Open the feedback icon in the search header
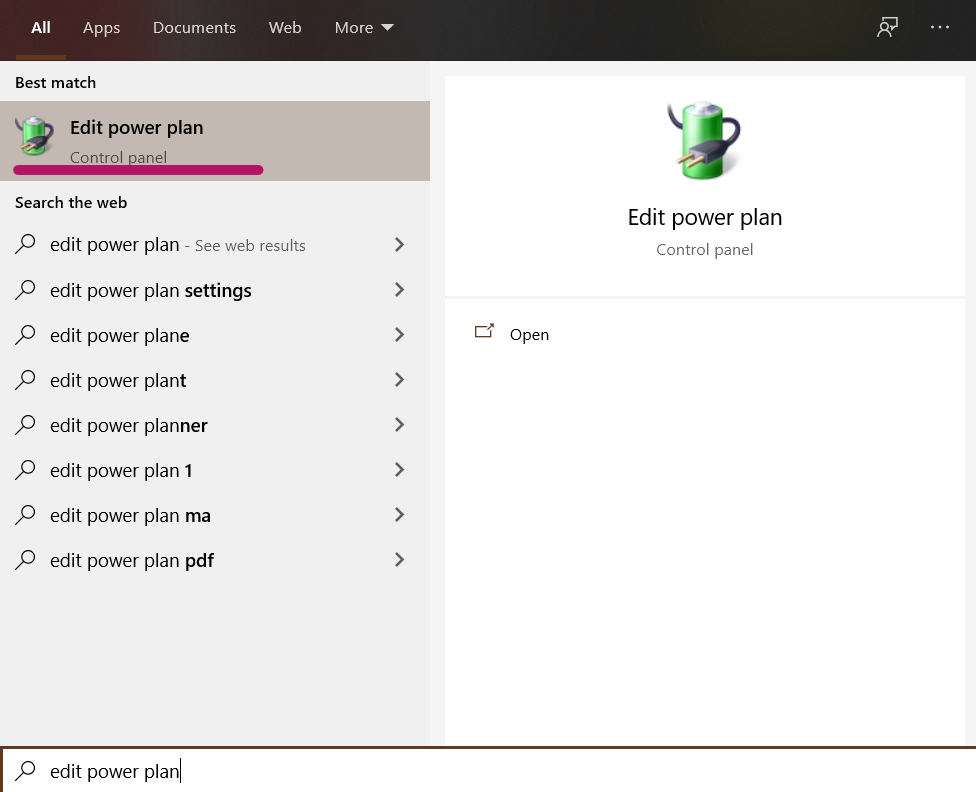 pos(888,27)
